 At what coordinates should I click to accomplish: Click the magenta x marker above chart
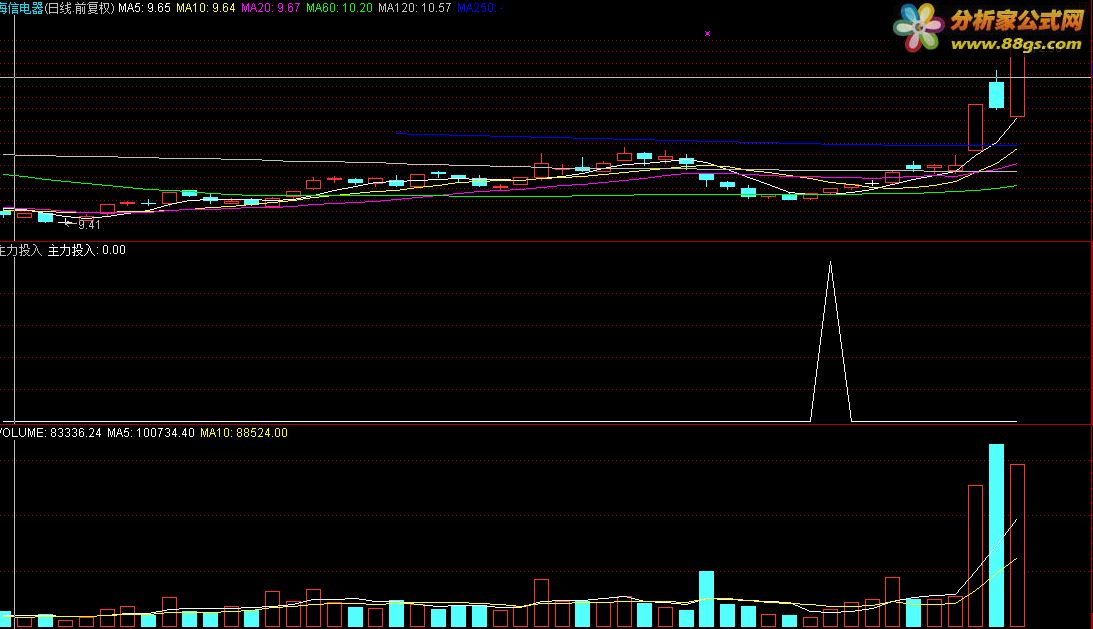(x=708, y=33)
